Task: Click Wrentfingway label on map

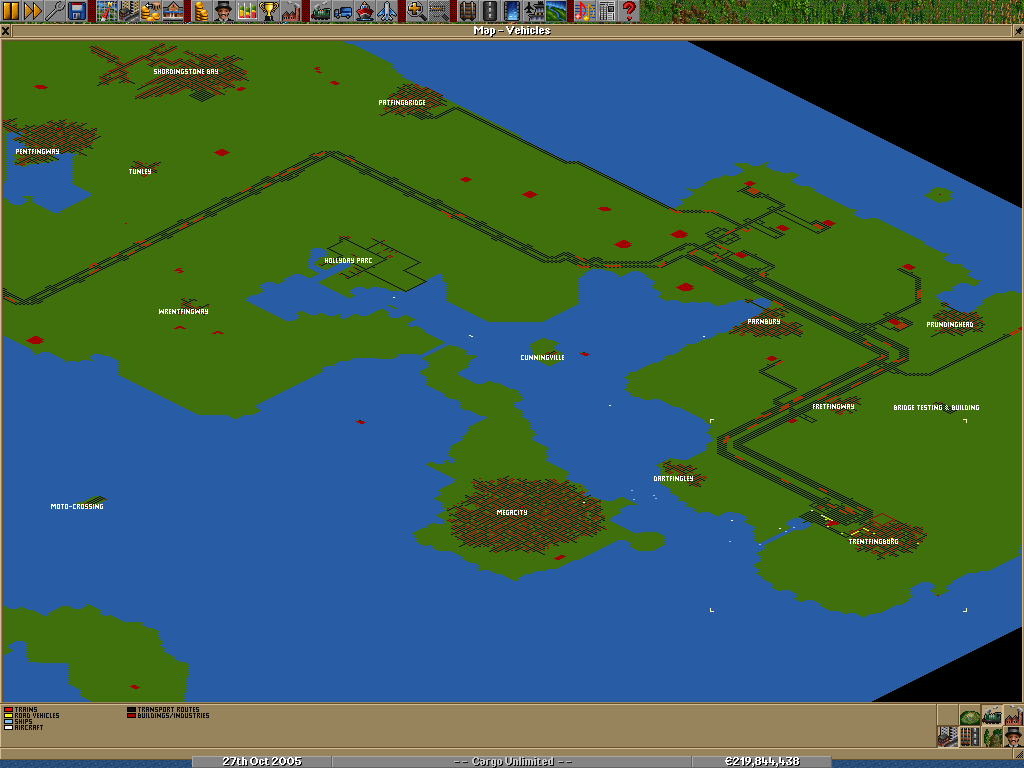Action: (x=183, y=312)
